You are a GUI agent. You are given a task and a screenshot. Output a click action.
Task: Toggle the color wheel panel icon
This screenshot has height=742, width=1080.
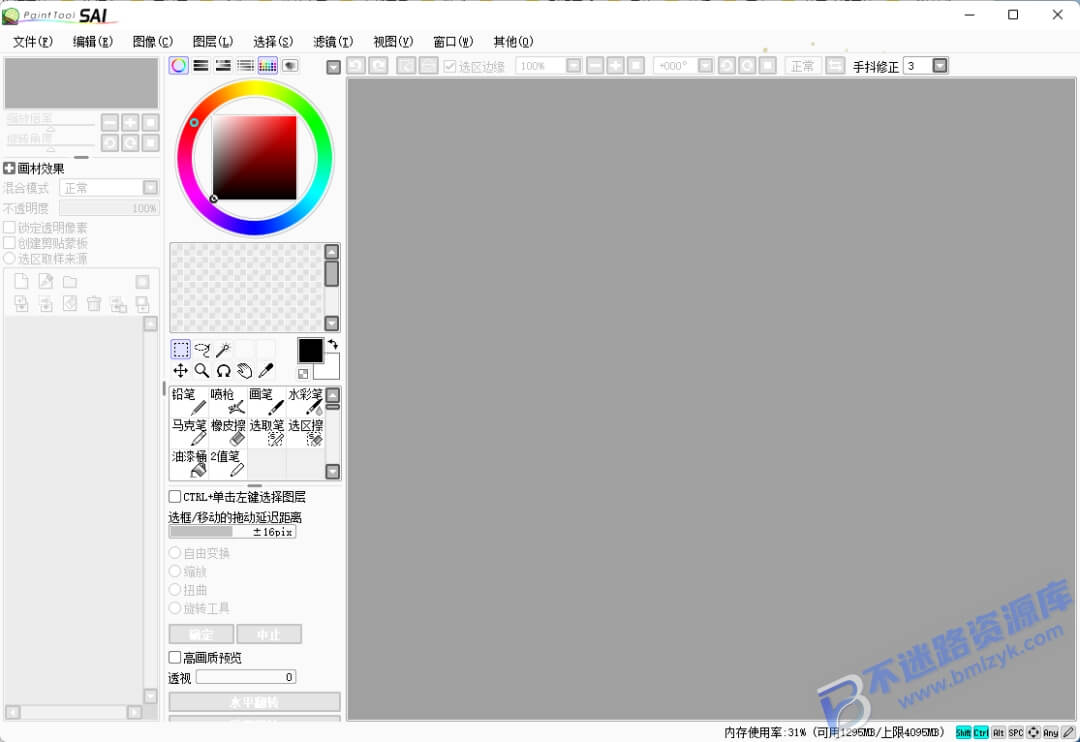click(178, 65)
